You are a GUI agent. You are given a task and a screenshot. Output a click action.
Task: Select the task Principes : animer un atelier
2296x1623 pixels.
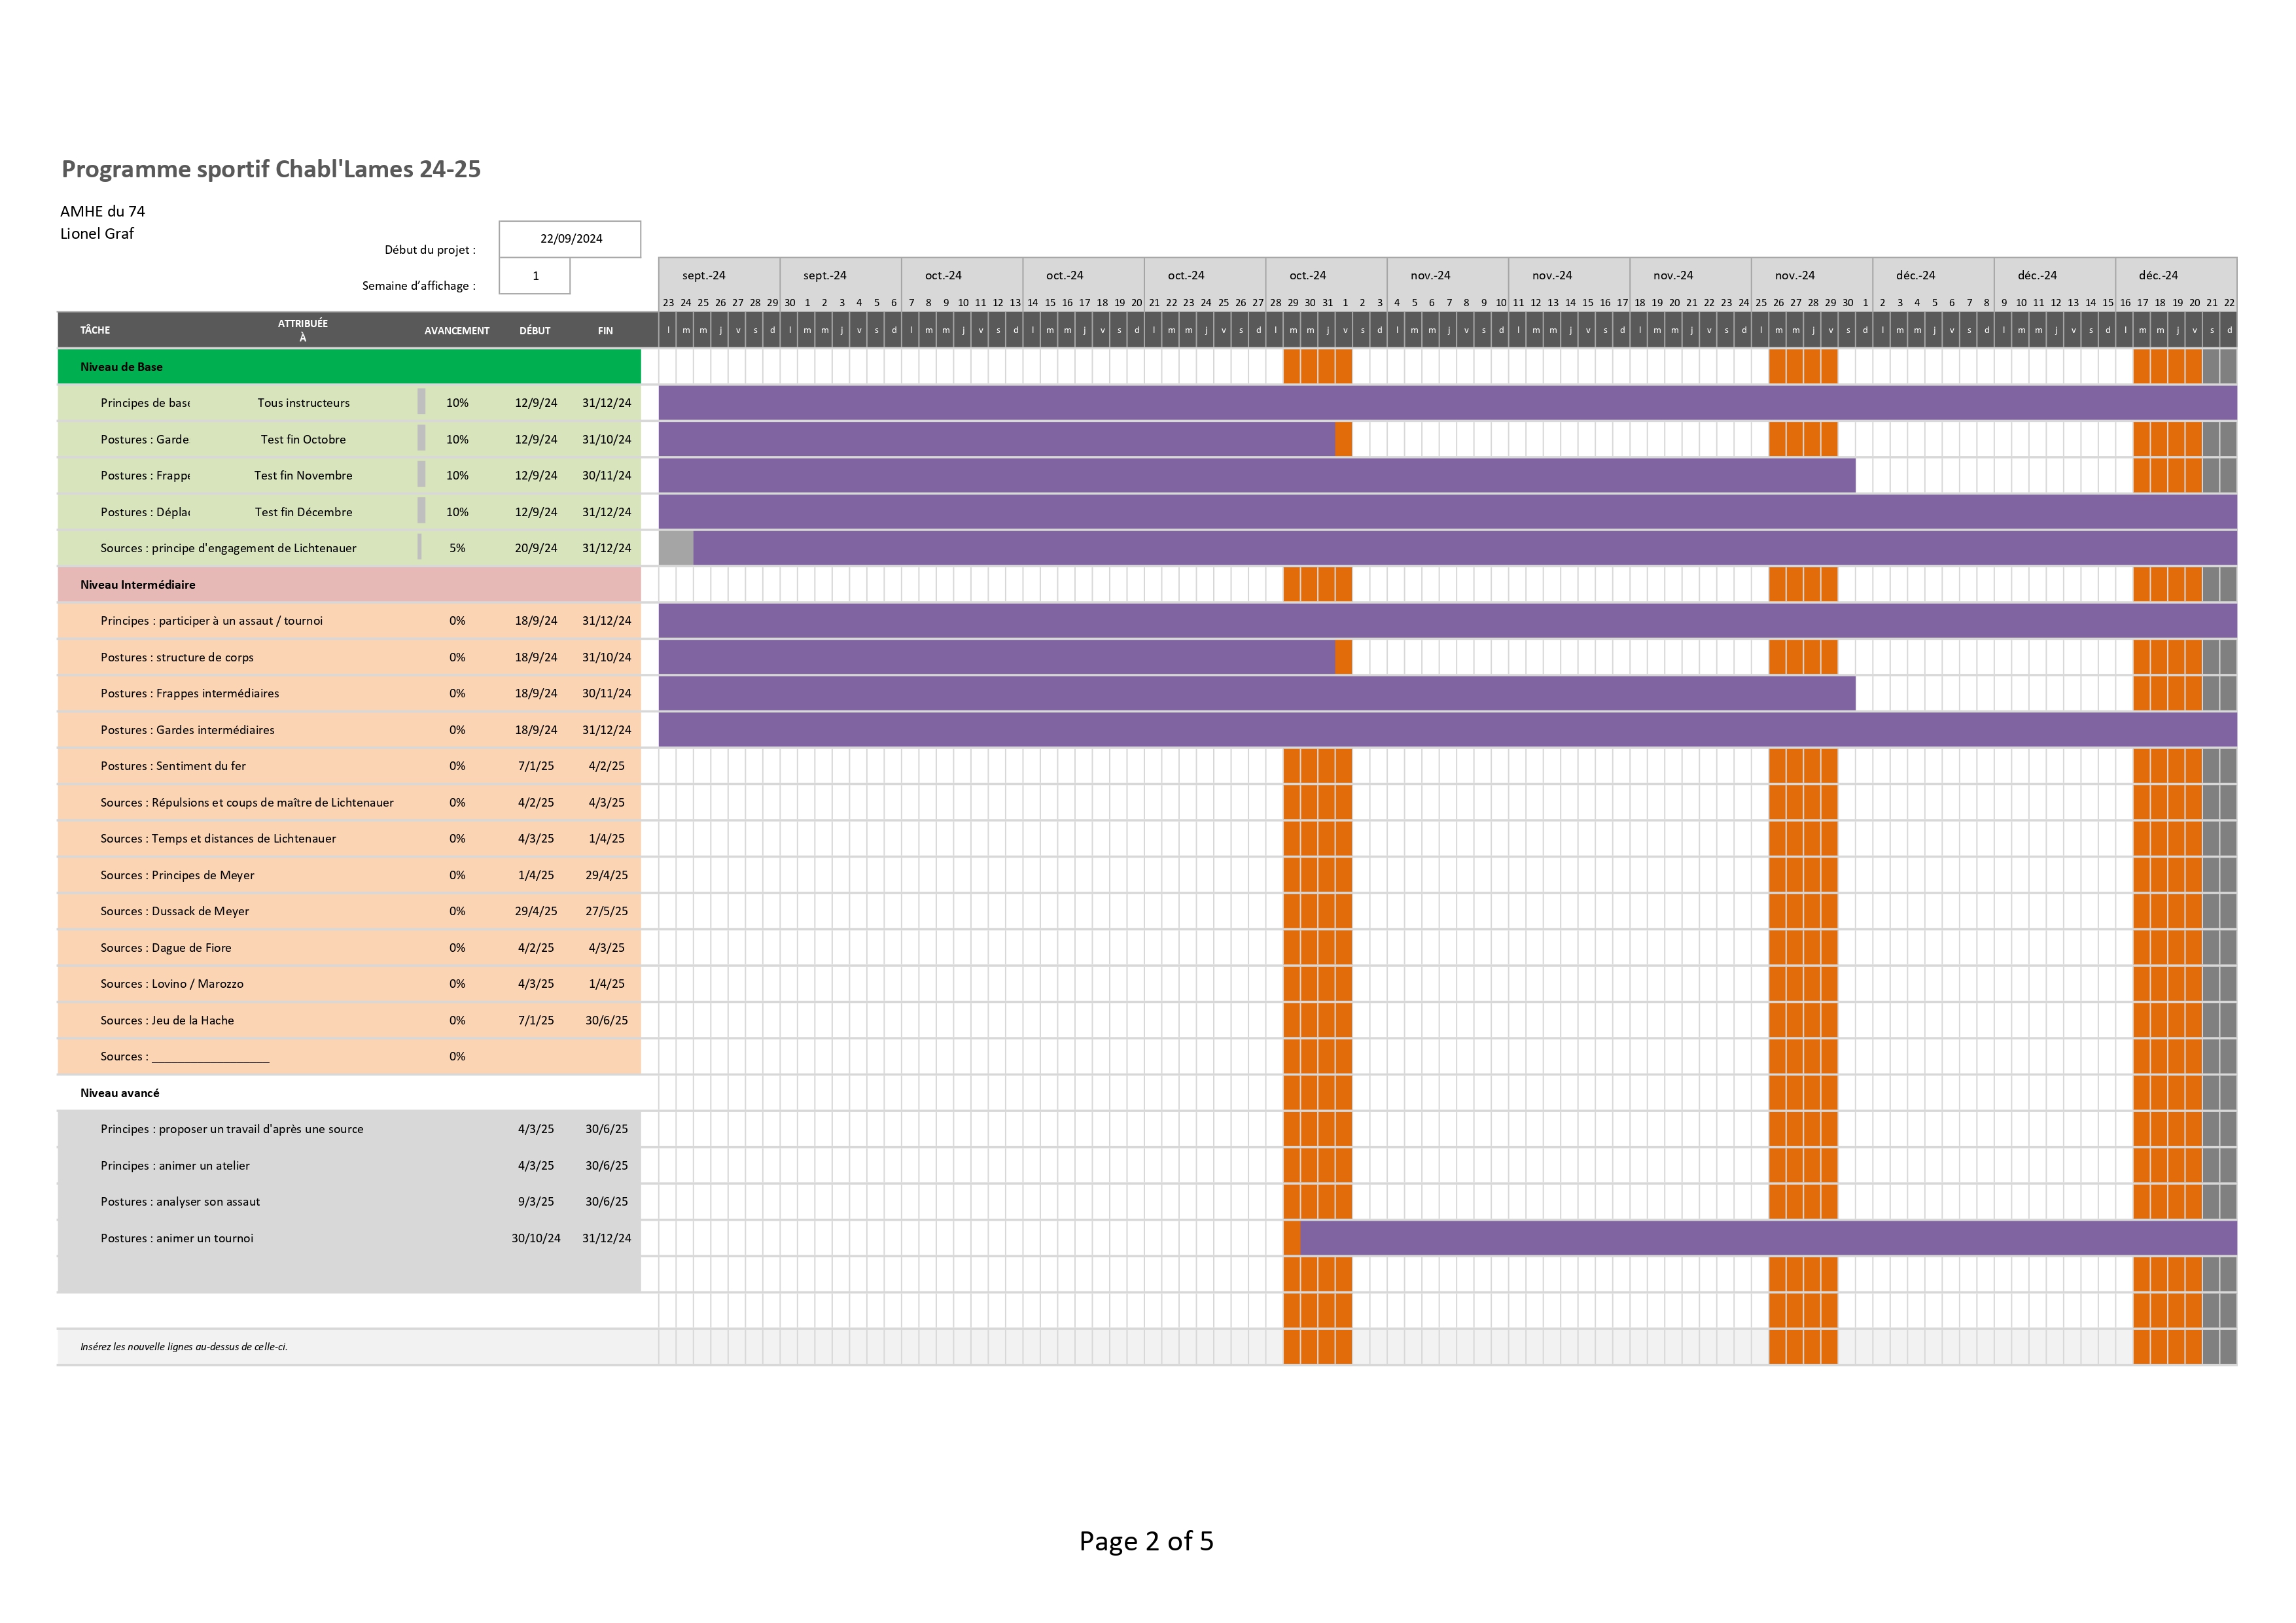coord(175,1166)
